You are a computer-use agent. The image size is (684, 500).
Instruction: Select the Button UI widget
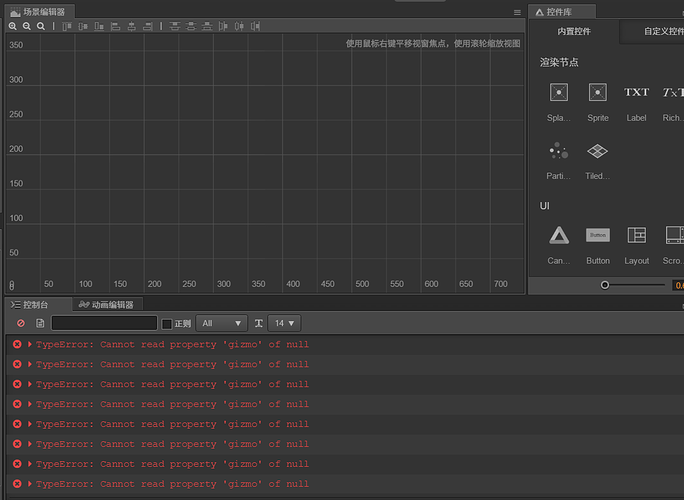tap(598, 245)
